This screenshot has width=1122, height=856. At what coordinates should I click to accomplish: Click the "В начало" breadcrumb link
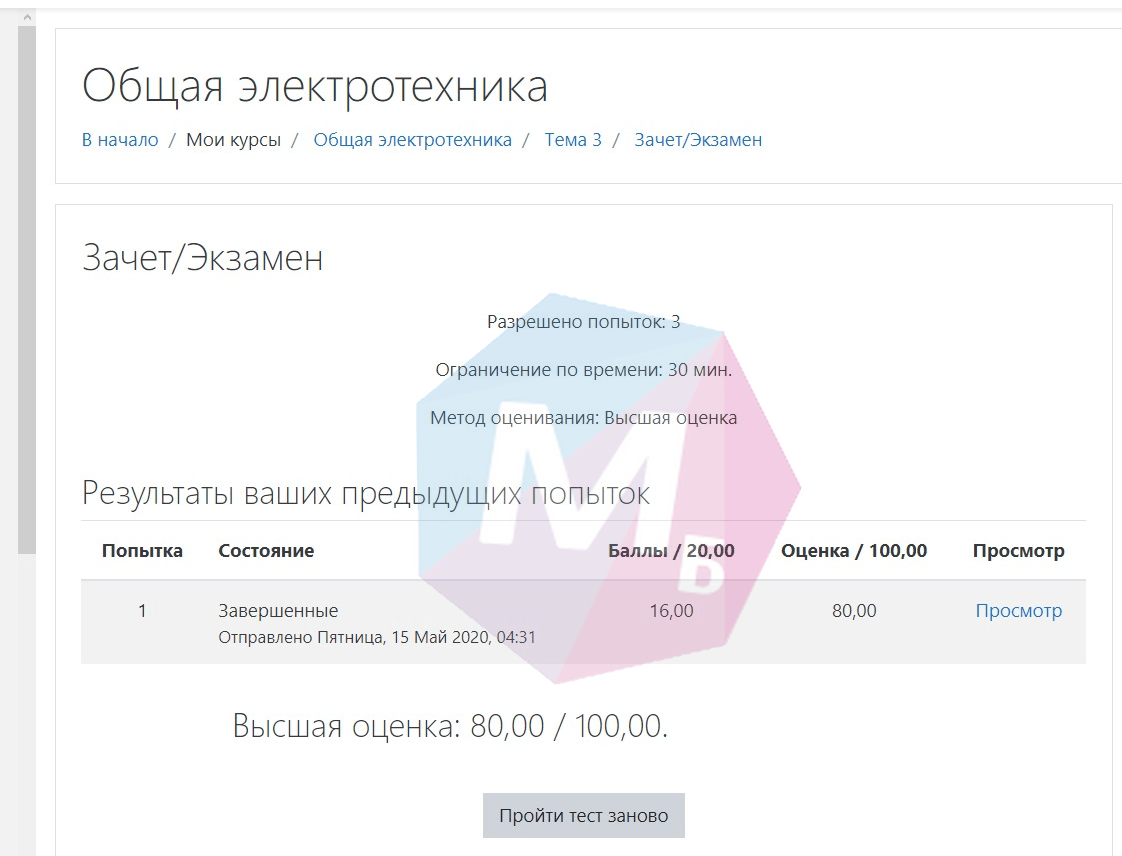[x=120, y=140]
